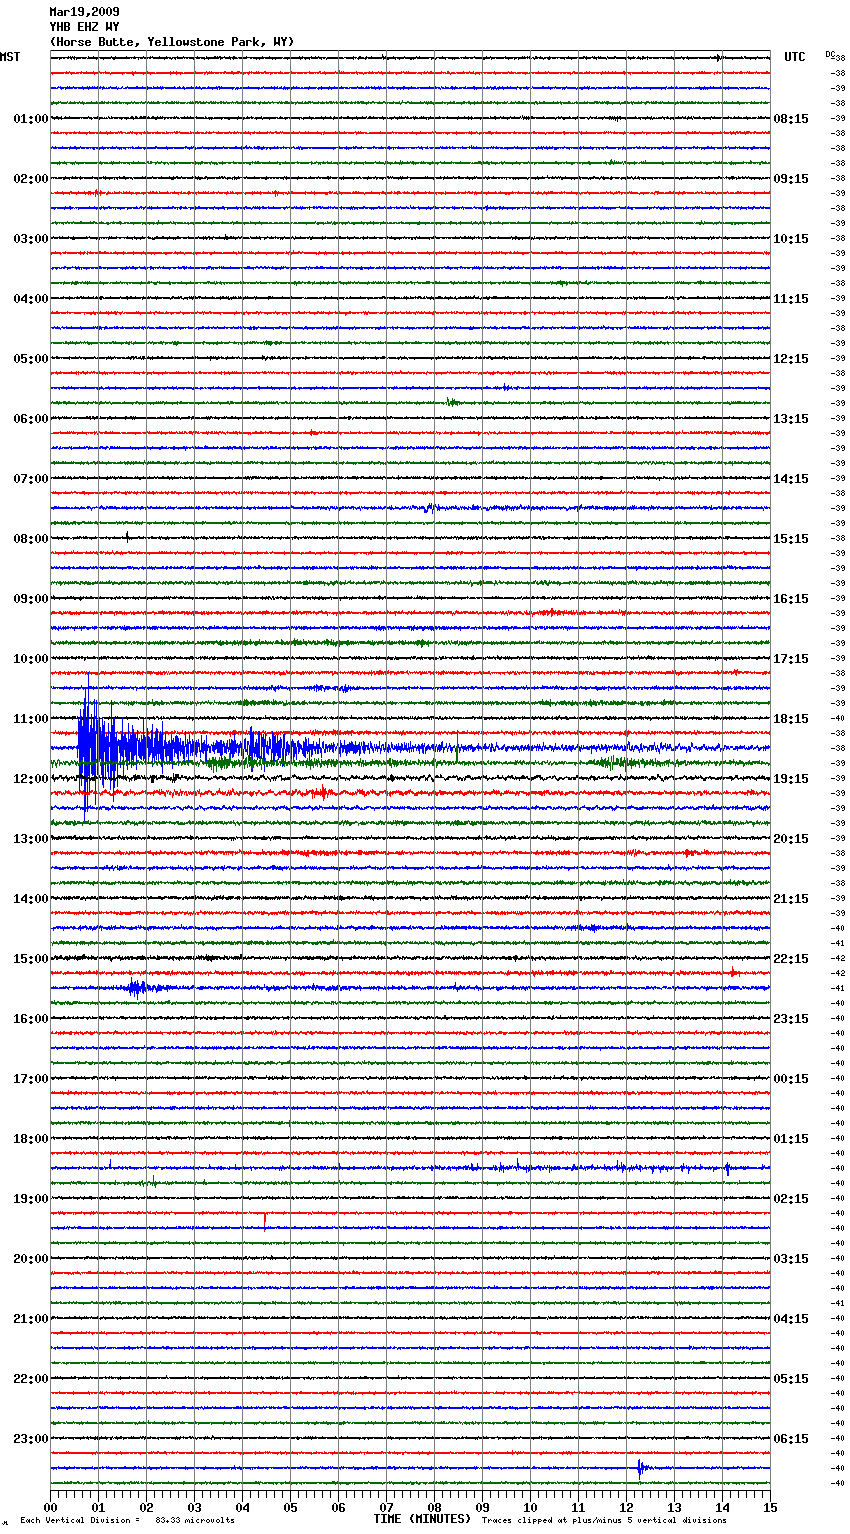This screenshot has height=1534, width=850.
Task: Click the 14:15 UTC time label
Action: [x=791, y=479]
